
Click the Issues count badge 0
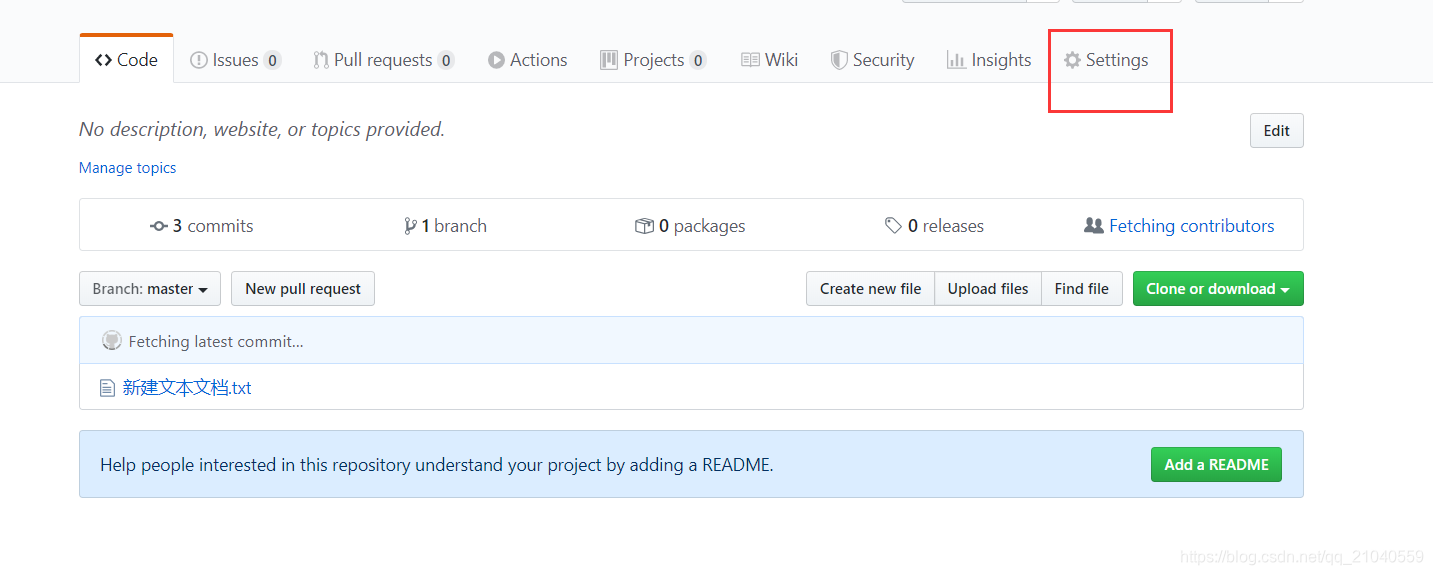click(x=272, y=60)
